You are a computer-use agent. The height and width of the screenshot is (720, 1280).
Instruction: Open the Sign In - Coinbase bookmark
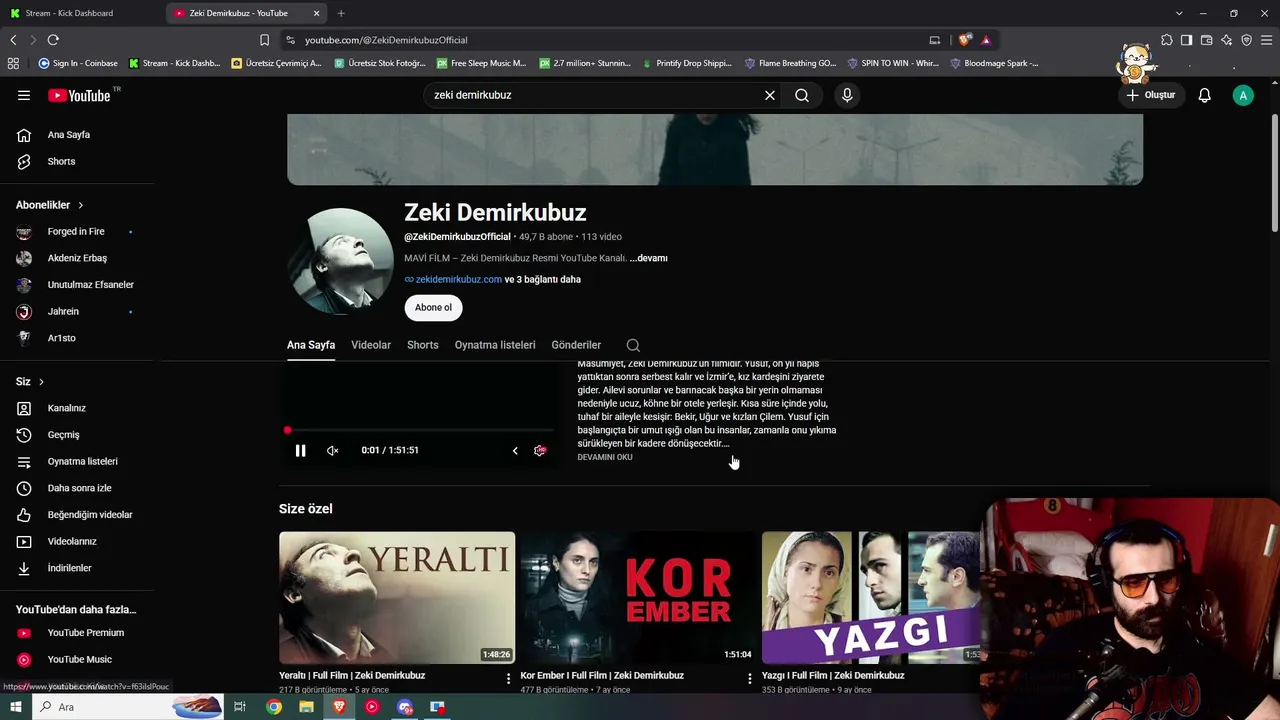(x=78, y=63)
